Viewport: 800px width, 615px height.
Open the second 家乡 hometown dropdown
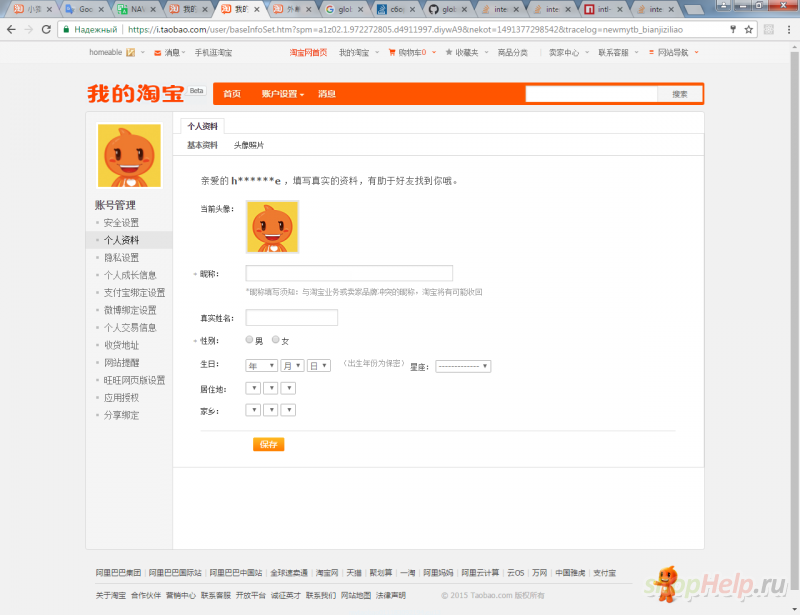coord(271,410)
